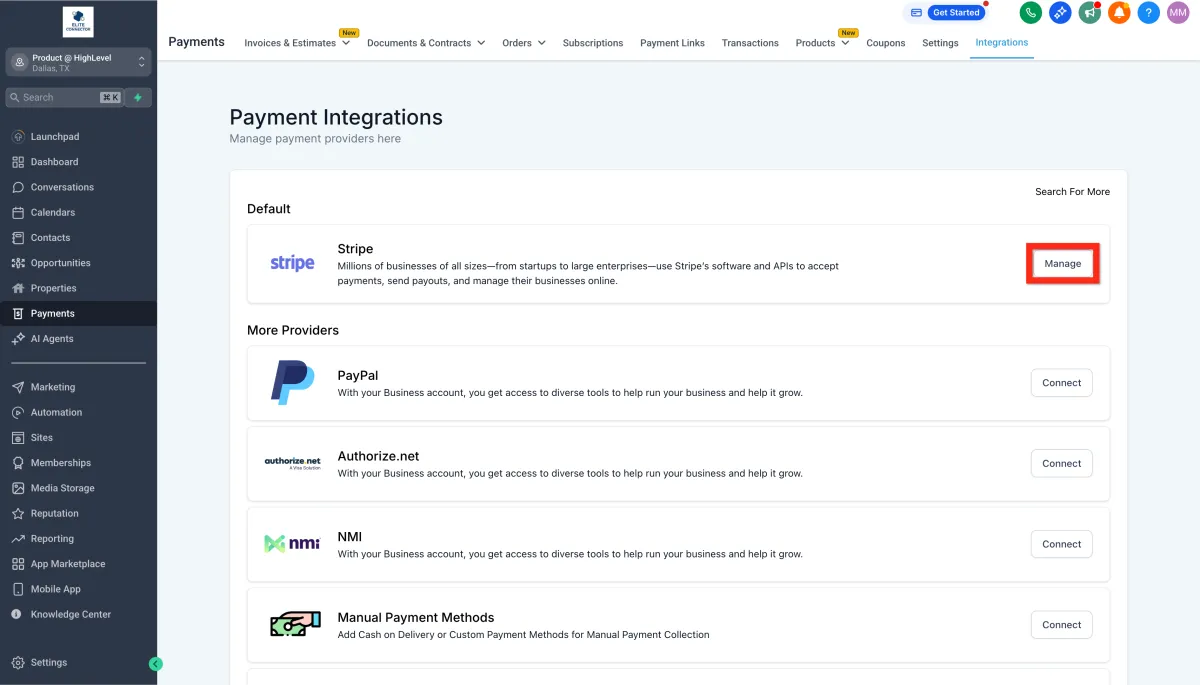Viewport: 1200px width, 685px height.
Task: Open Automation in the sidebar
Action: 56,412
